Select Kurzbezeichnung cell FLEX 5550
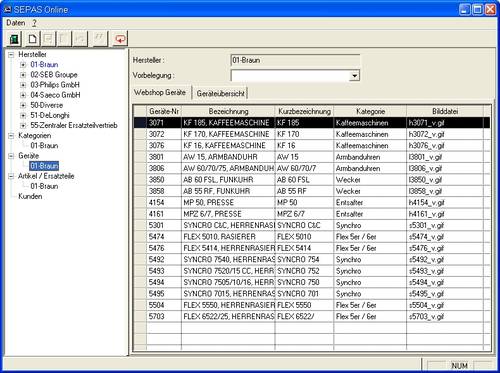The height and width of the screenshot is (373, 500). coord(304,305)
